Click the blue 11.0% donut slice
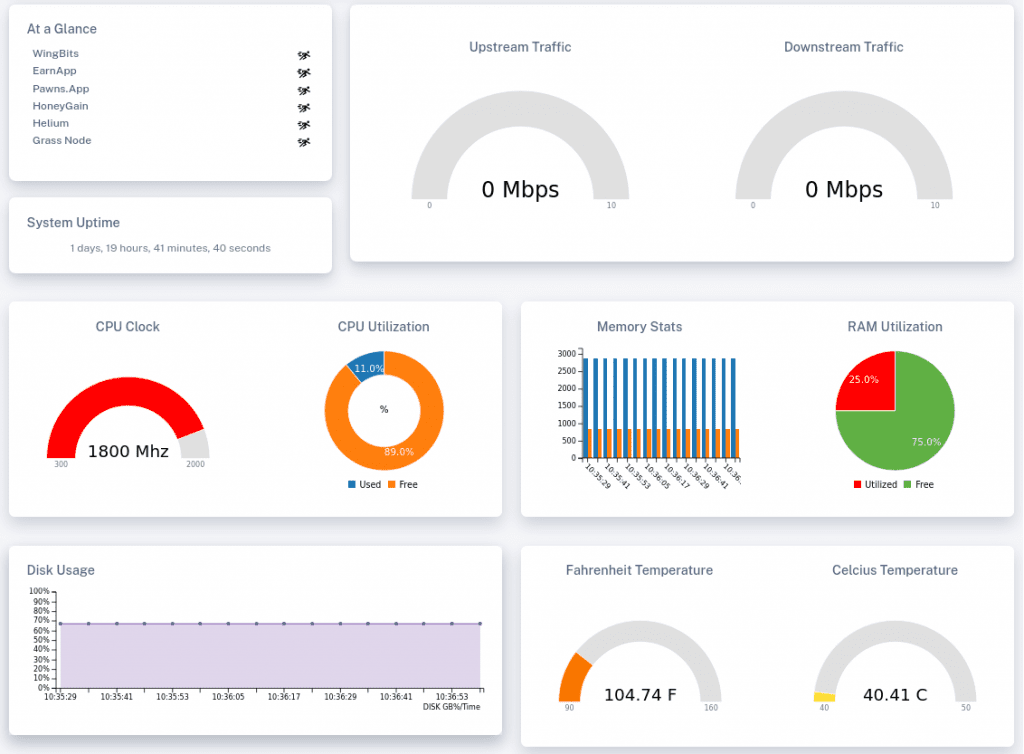The height and width of the screenshot is (754, 1024). click(x=367, y=366)
